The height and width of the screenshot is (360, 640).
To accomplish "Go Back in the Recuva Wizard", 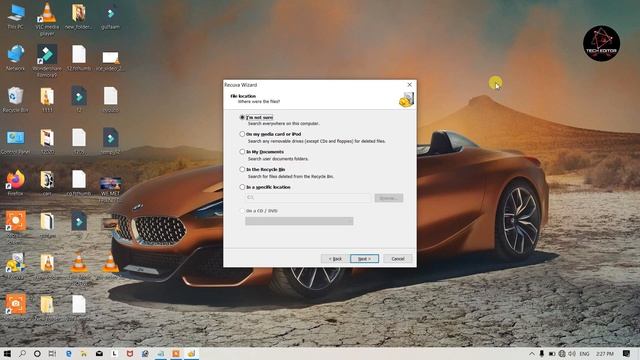I will (x=334, y=259).
